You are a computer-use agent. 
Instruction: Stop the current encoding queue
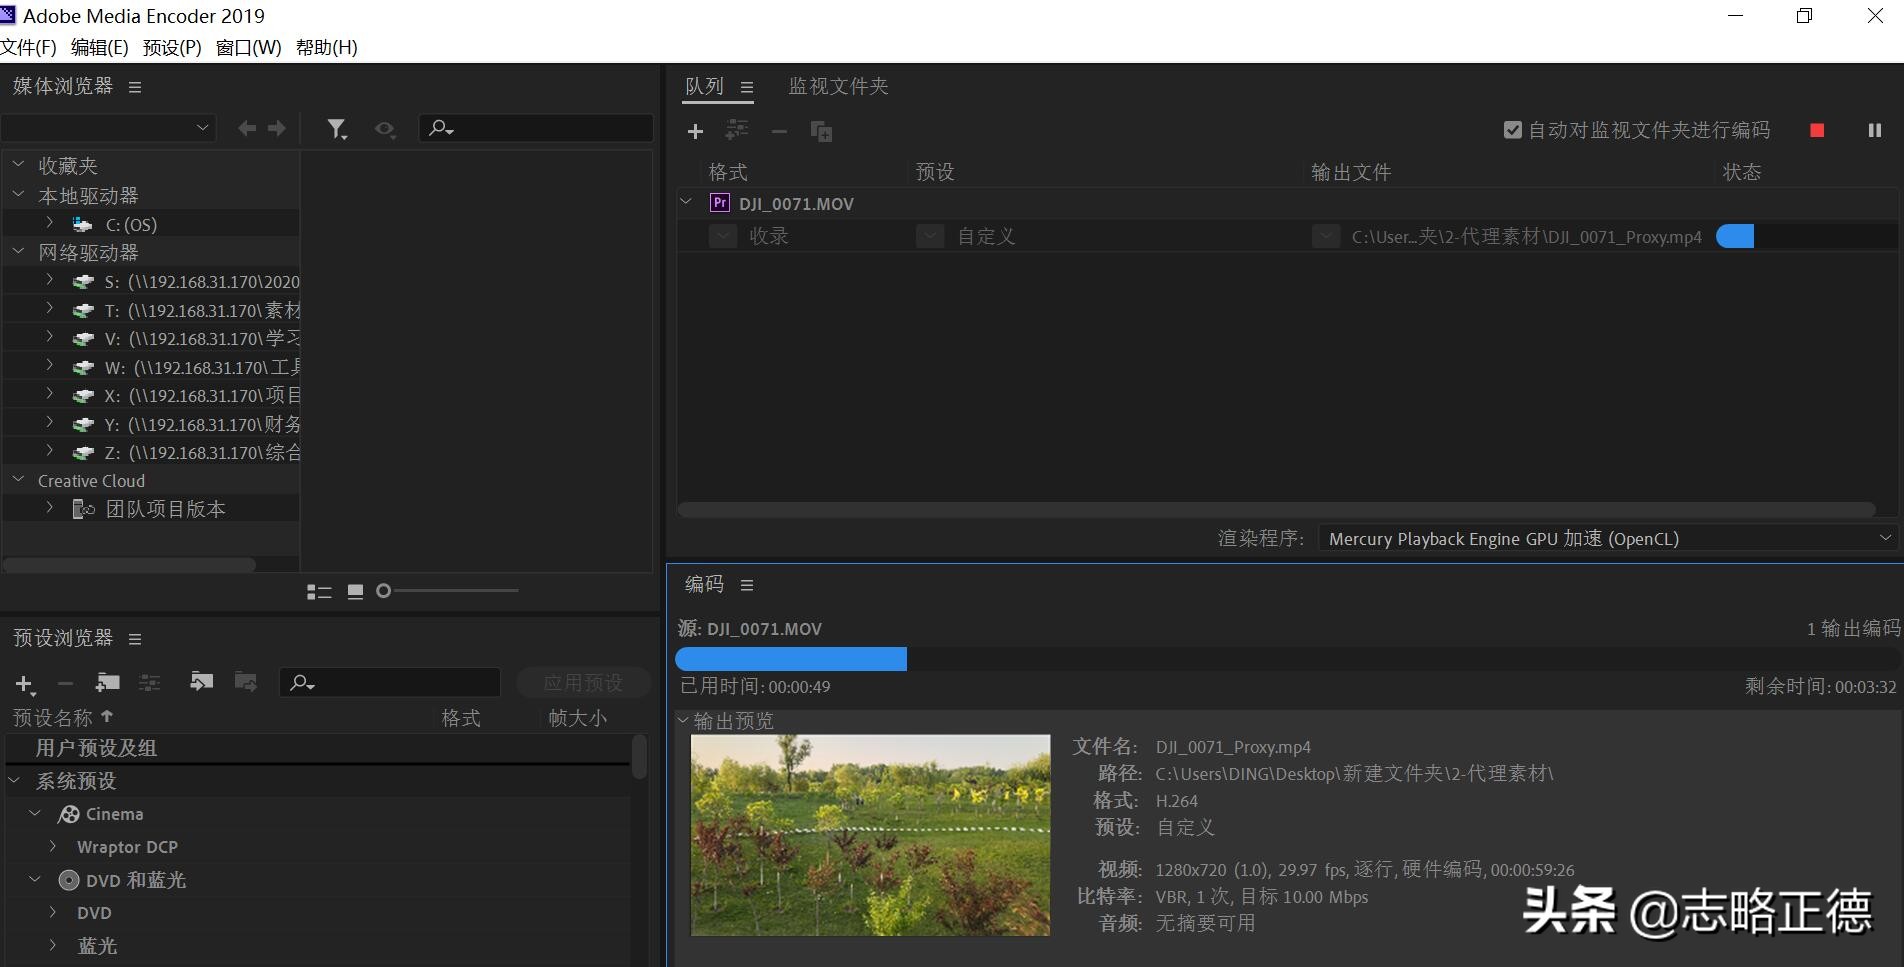(1816, 130)
